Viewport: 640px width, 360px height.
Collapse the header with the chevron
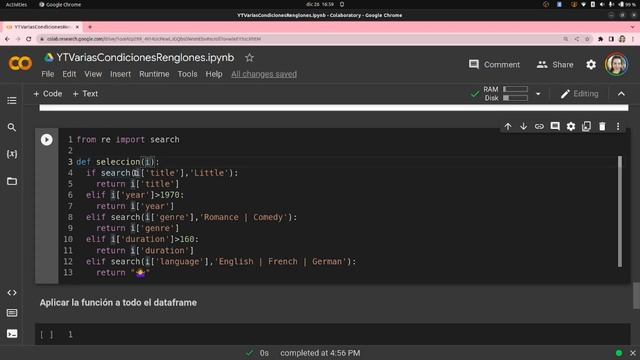[x=621, y=93]
